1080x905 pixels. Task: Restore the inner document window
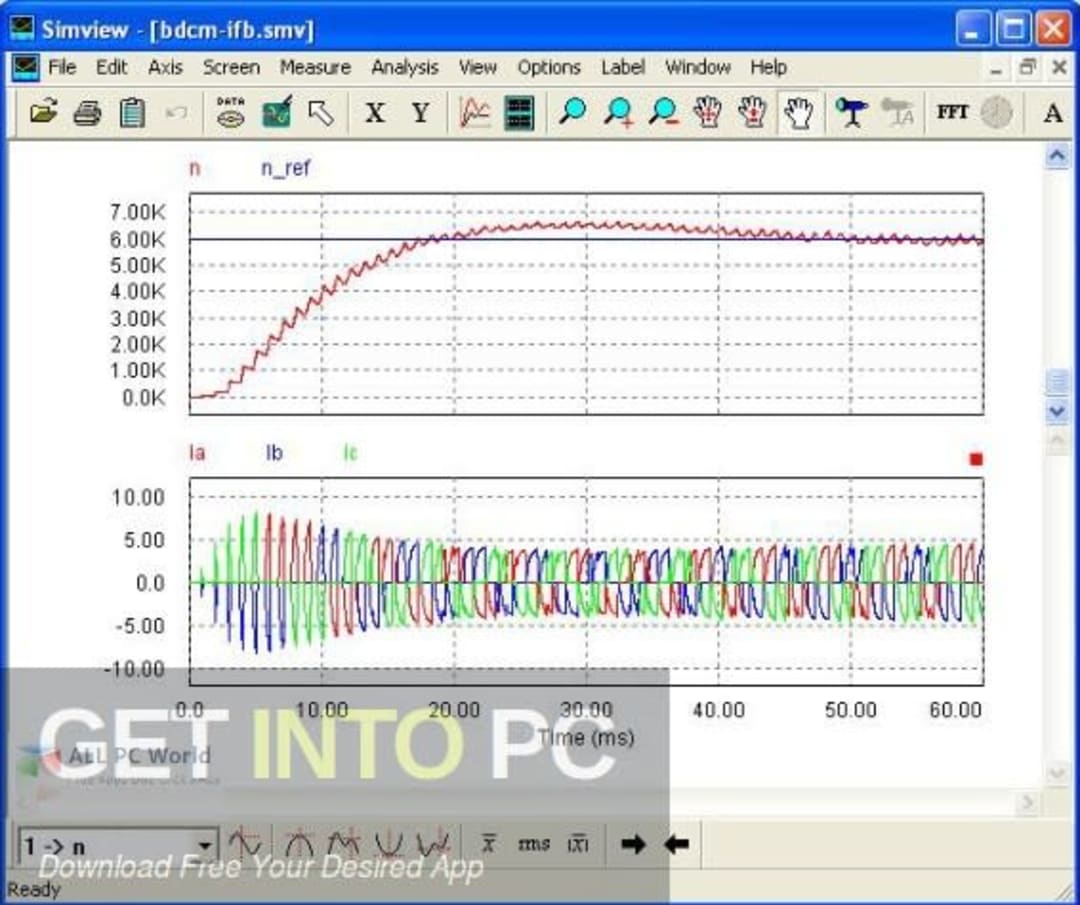click(1028, 67)
